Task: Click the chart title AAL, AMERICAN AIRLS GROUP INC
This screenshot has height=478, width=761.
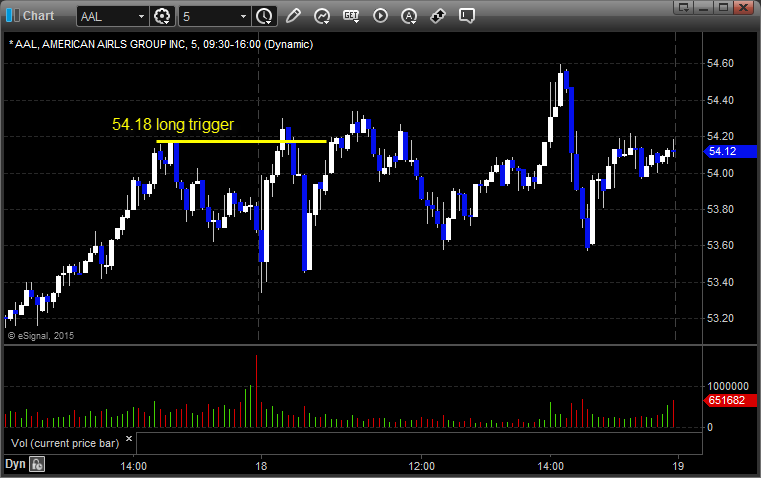Action: (x=100, y=44)
